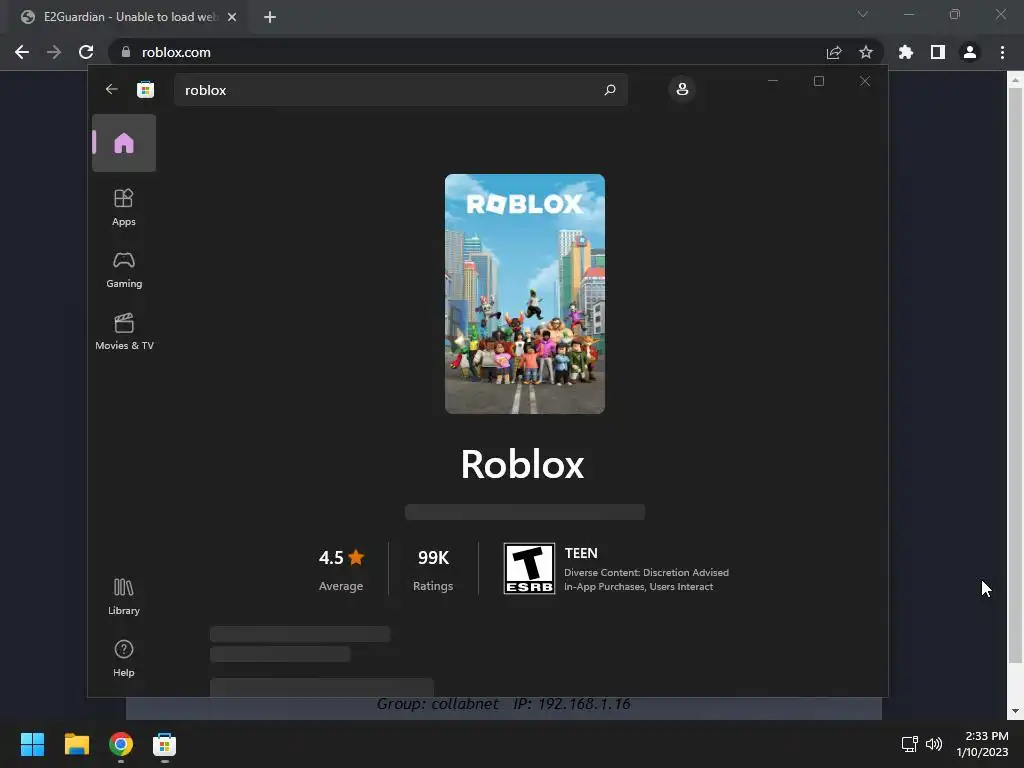The height and width of the screenshot is (768, 1024).
Task: Open volume icon in system tray
Action: 934,744
